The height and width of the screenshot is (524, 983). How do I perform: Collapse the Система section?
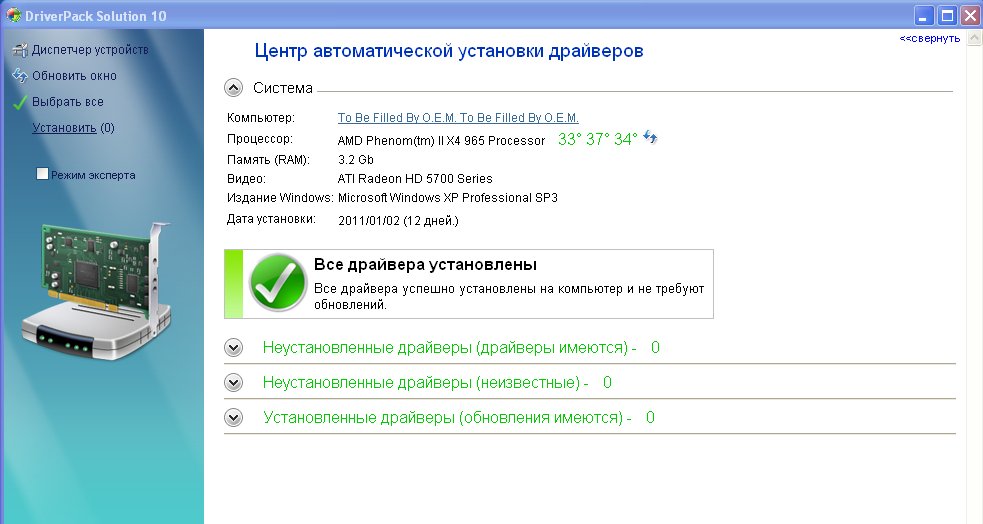[x=233, y=88]
